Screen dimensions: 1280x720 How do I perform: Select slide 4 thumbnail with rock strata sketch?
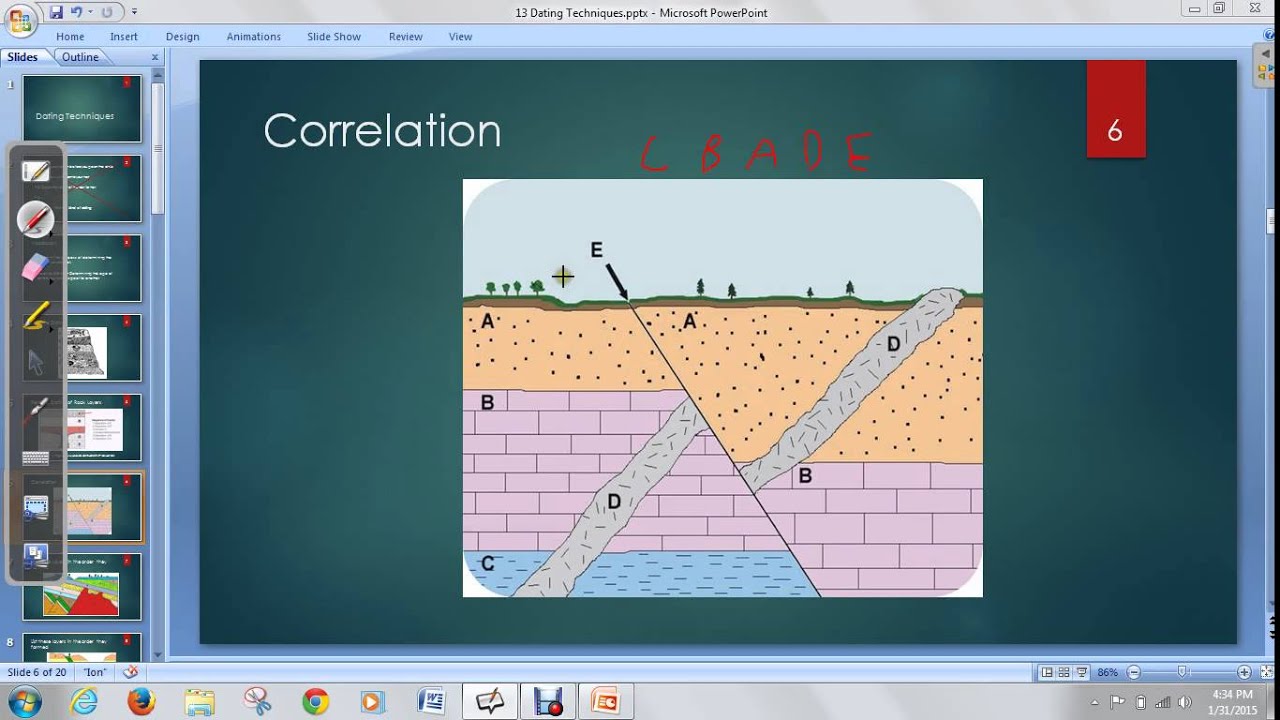click(x=82, y=347)
